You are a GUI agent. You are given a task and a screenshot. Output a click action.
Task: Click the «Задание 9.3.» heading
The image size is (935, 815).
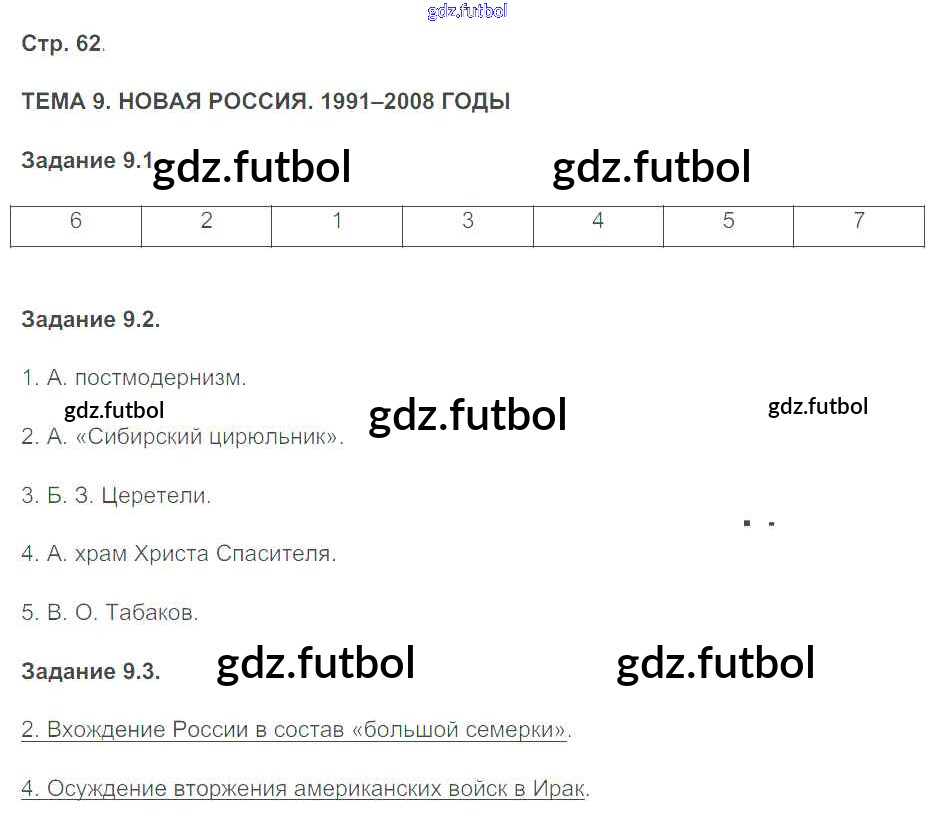(90, 672)
